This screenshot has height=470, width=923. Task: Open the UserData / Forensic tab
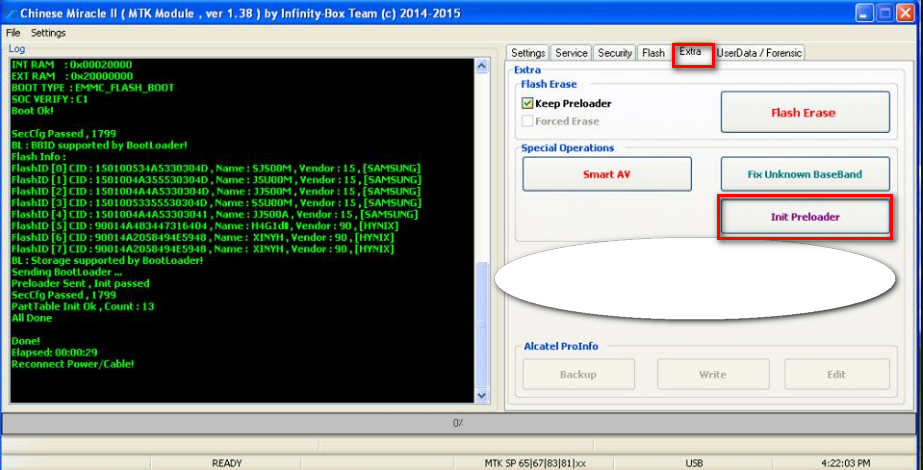click(x=759, y=53)
